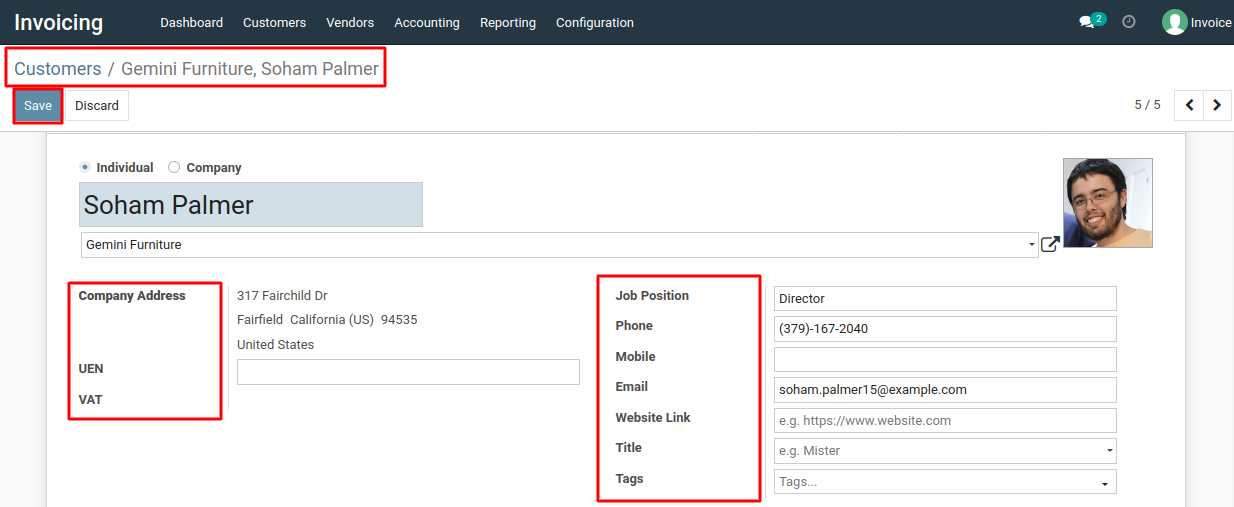Click the Job Position label
1234x507 pixels.
(652, 296)
